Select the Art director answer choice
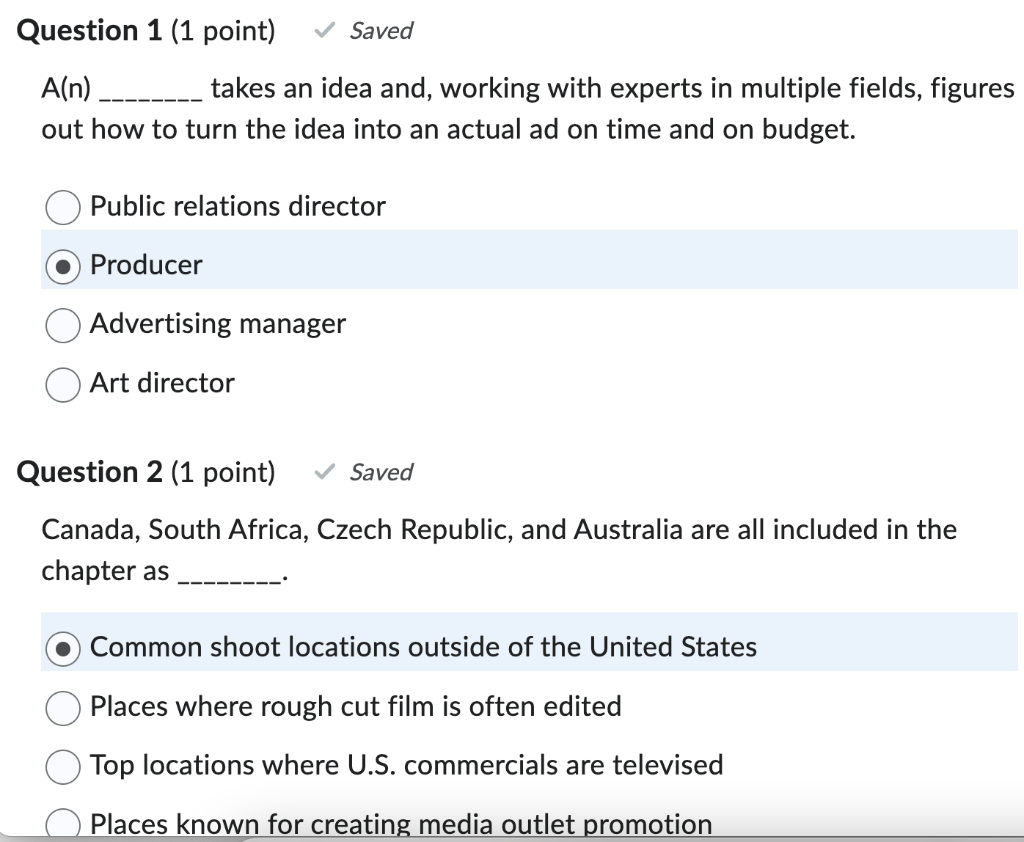The height and width of the screenshot is (842, 1024). click(x=62, y=384)
